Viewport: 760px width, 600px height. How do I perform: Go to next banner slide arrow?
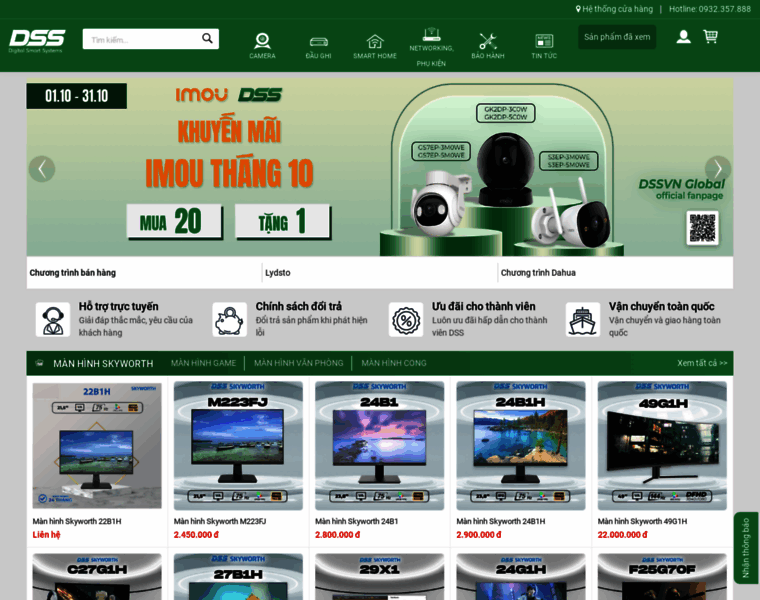point(717,169)
